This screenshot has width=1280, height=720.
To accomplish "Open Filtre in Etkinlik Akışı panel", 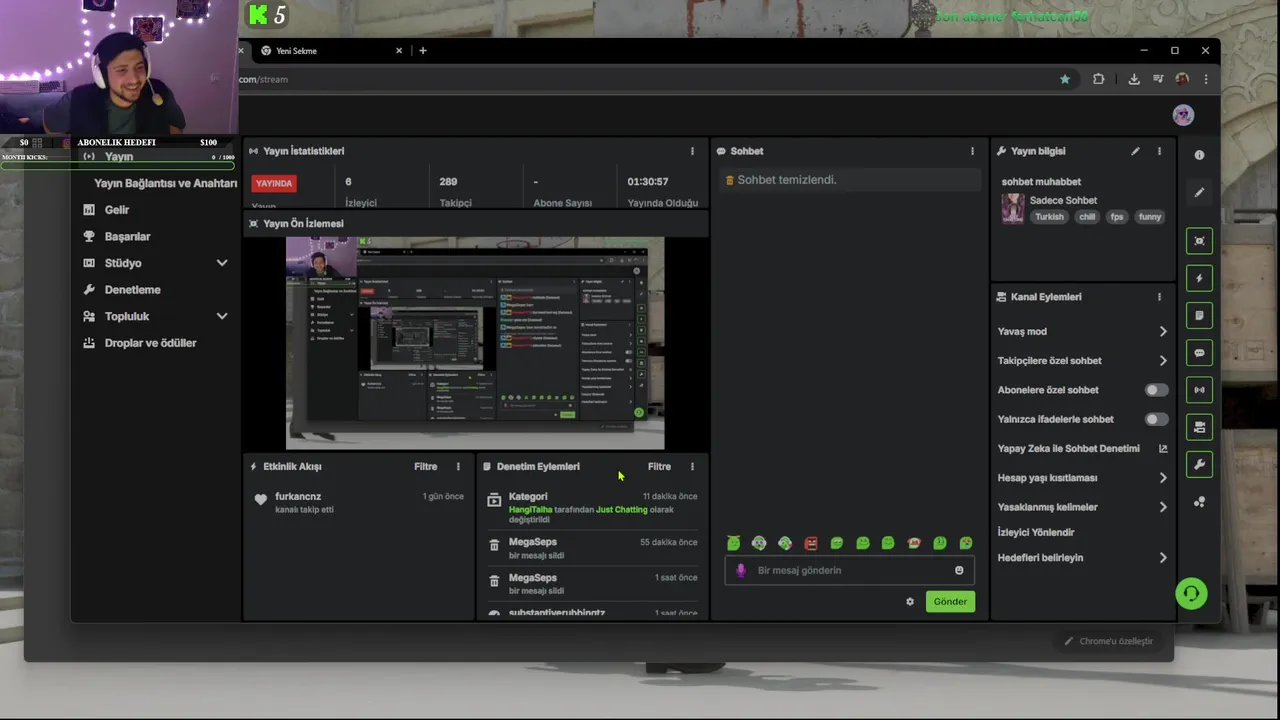I will click(425, 466).
